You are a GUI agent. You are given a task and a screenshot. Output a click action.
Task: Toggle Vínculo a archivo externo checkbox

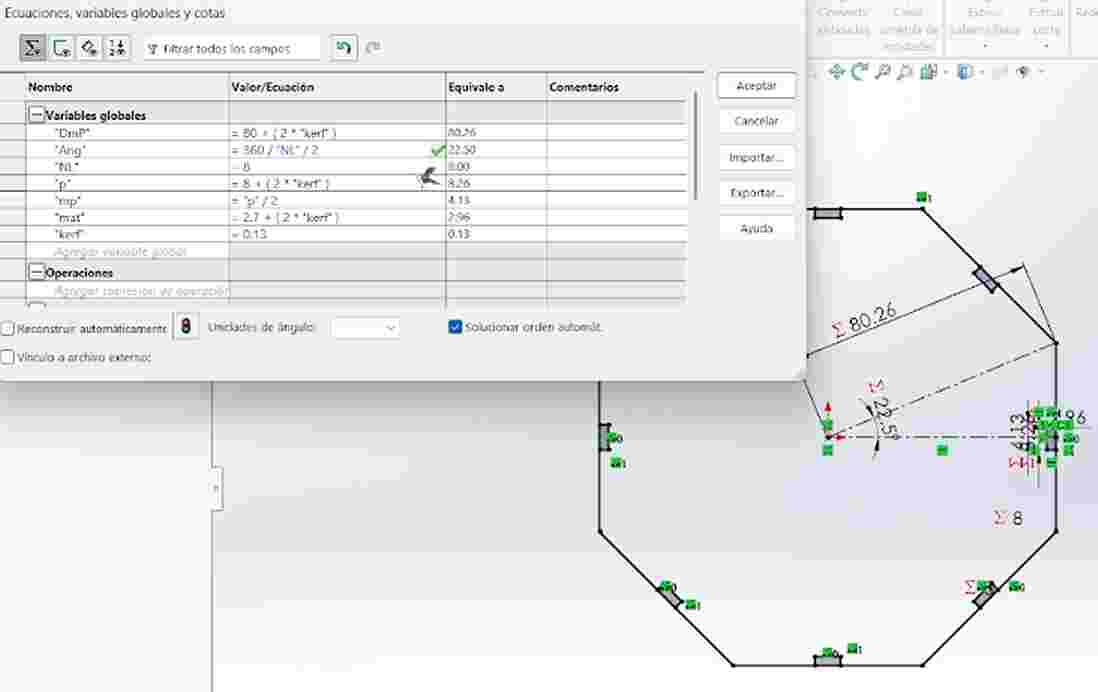pos(8,357)
